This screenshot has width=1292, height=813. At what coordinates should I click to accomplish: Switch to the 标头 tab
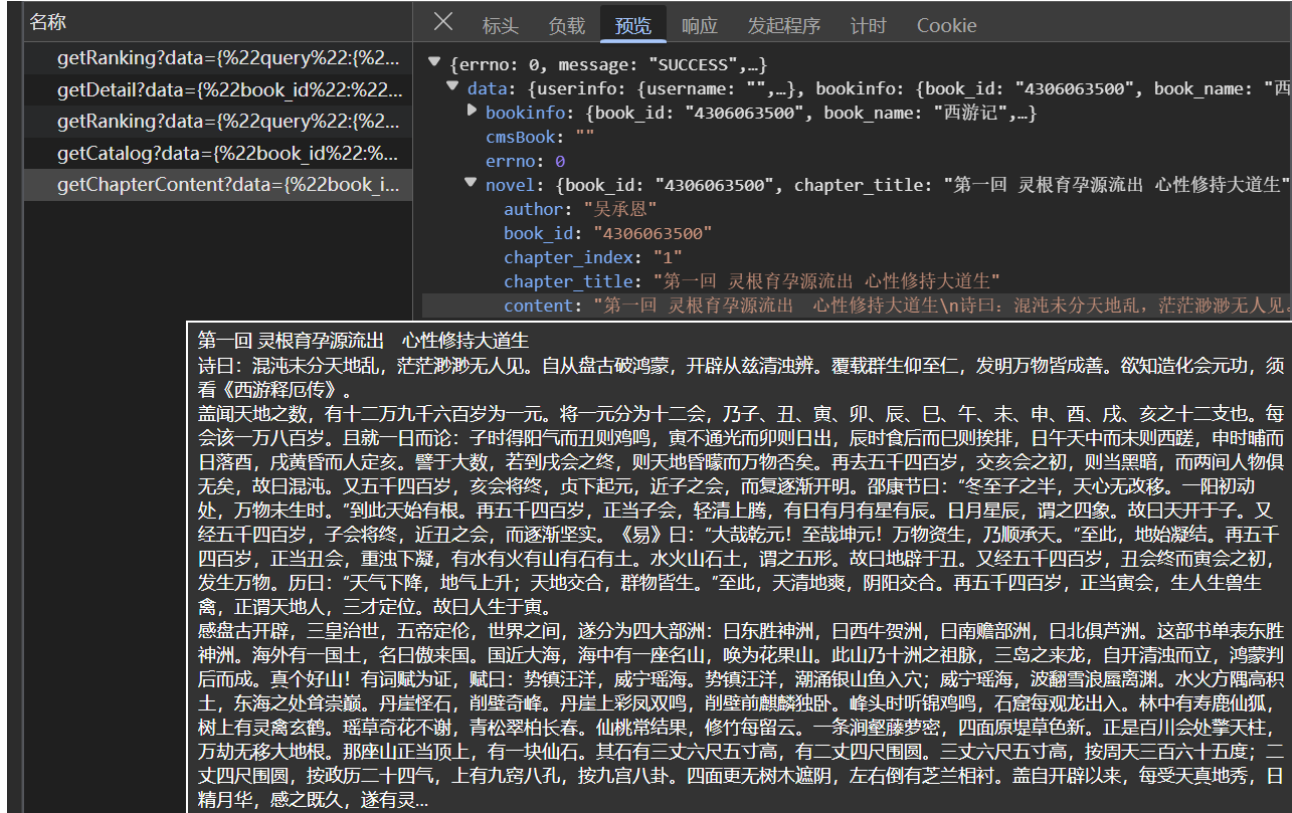coord(500,26)
